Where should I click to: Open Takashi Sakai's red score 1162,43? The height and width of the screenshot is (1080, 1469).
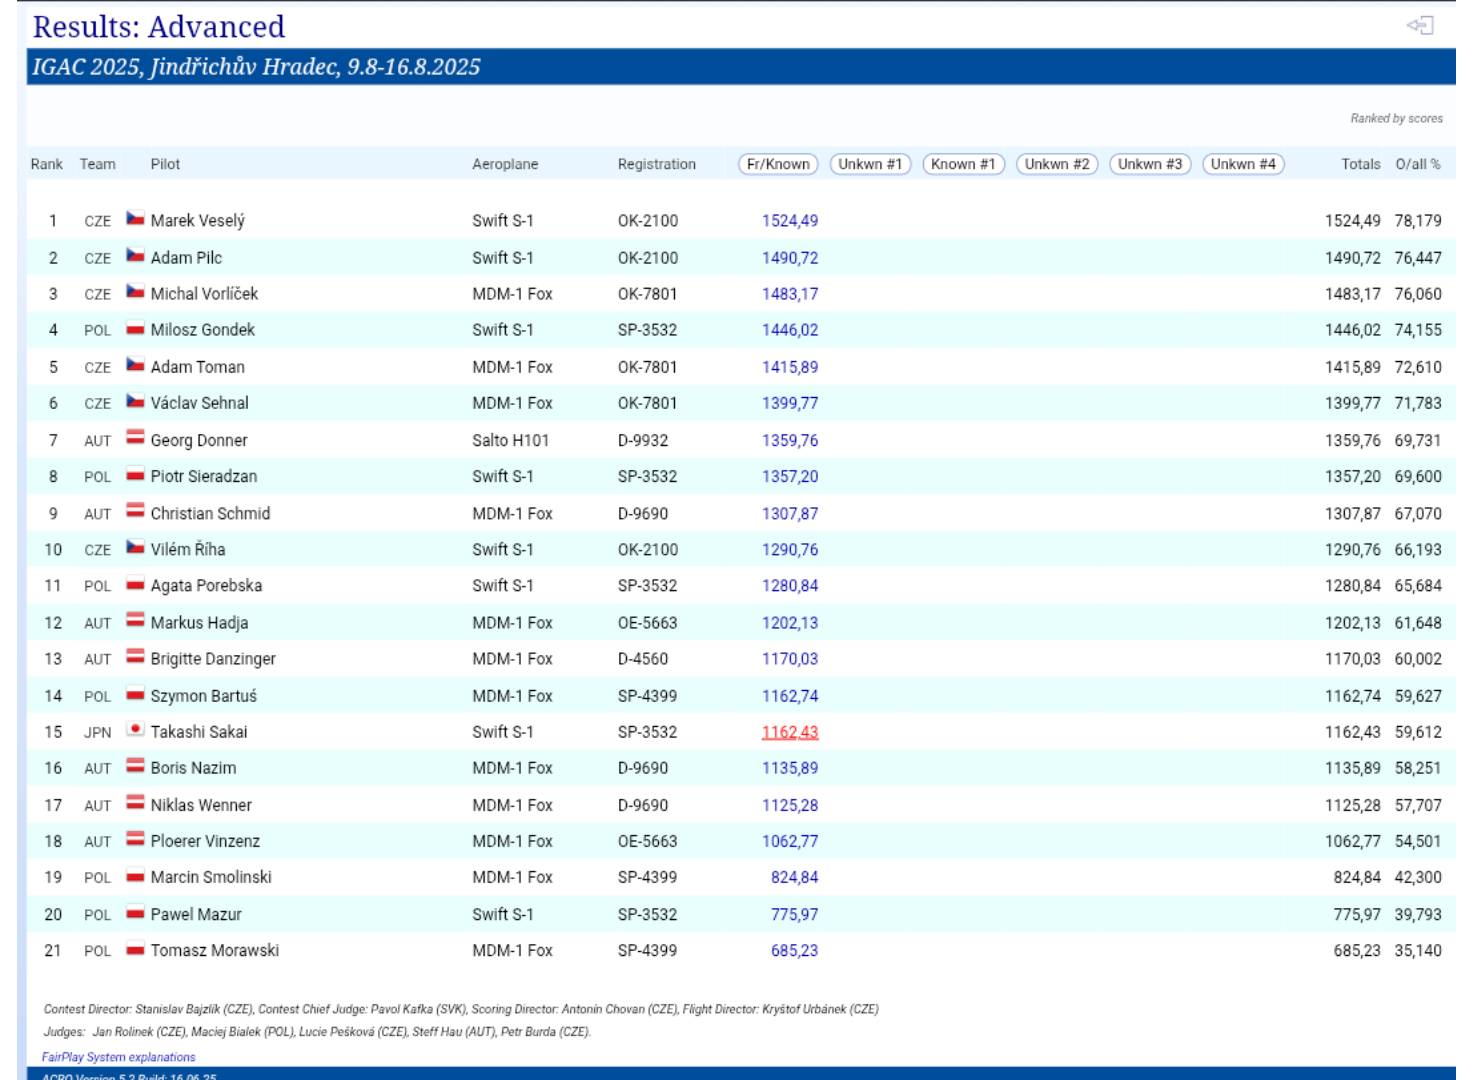click(x=789, y=732)
